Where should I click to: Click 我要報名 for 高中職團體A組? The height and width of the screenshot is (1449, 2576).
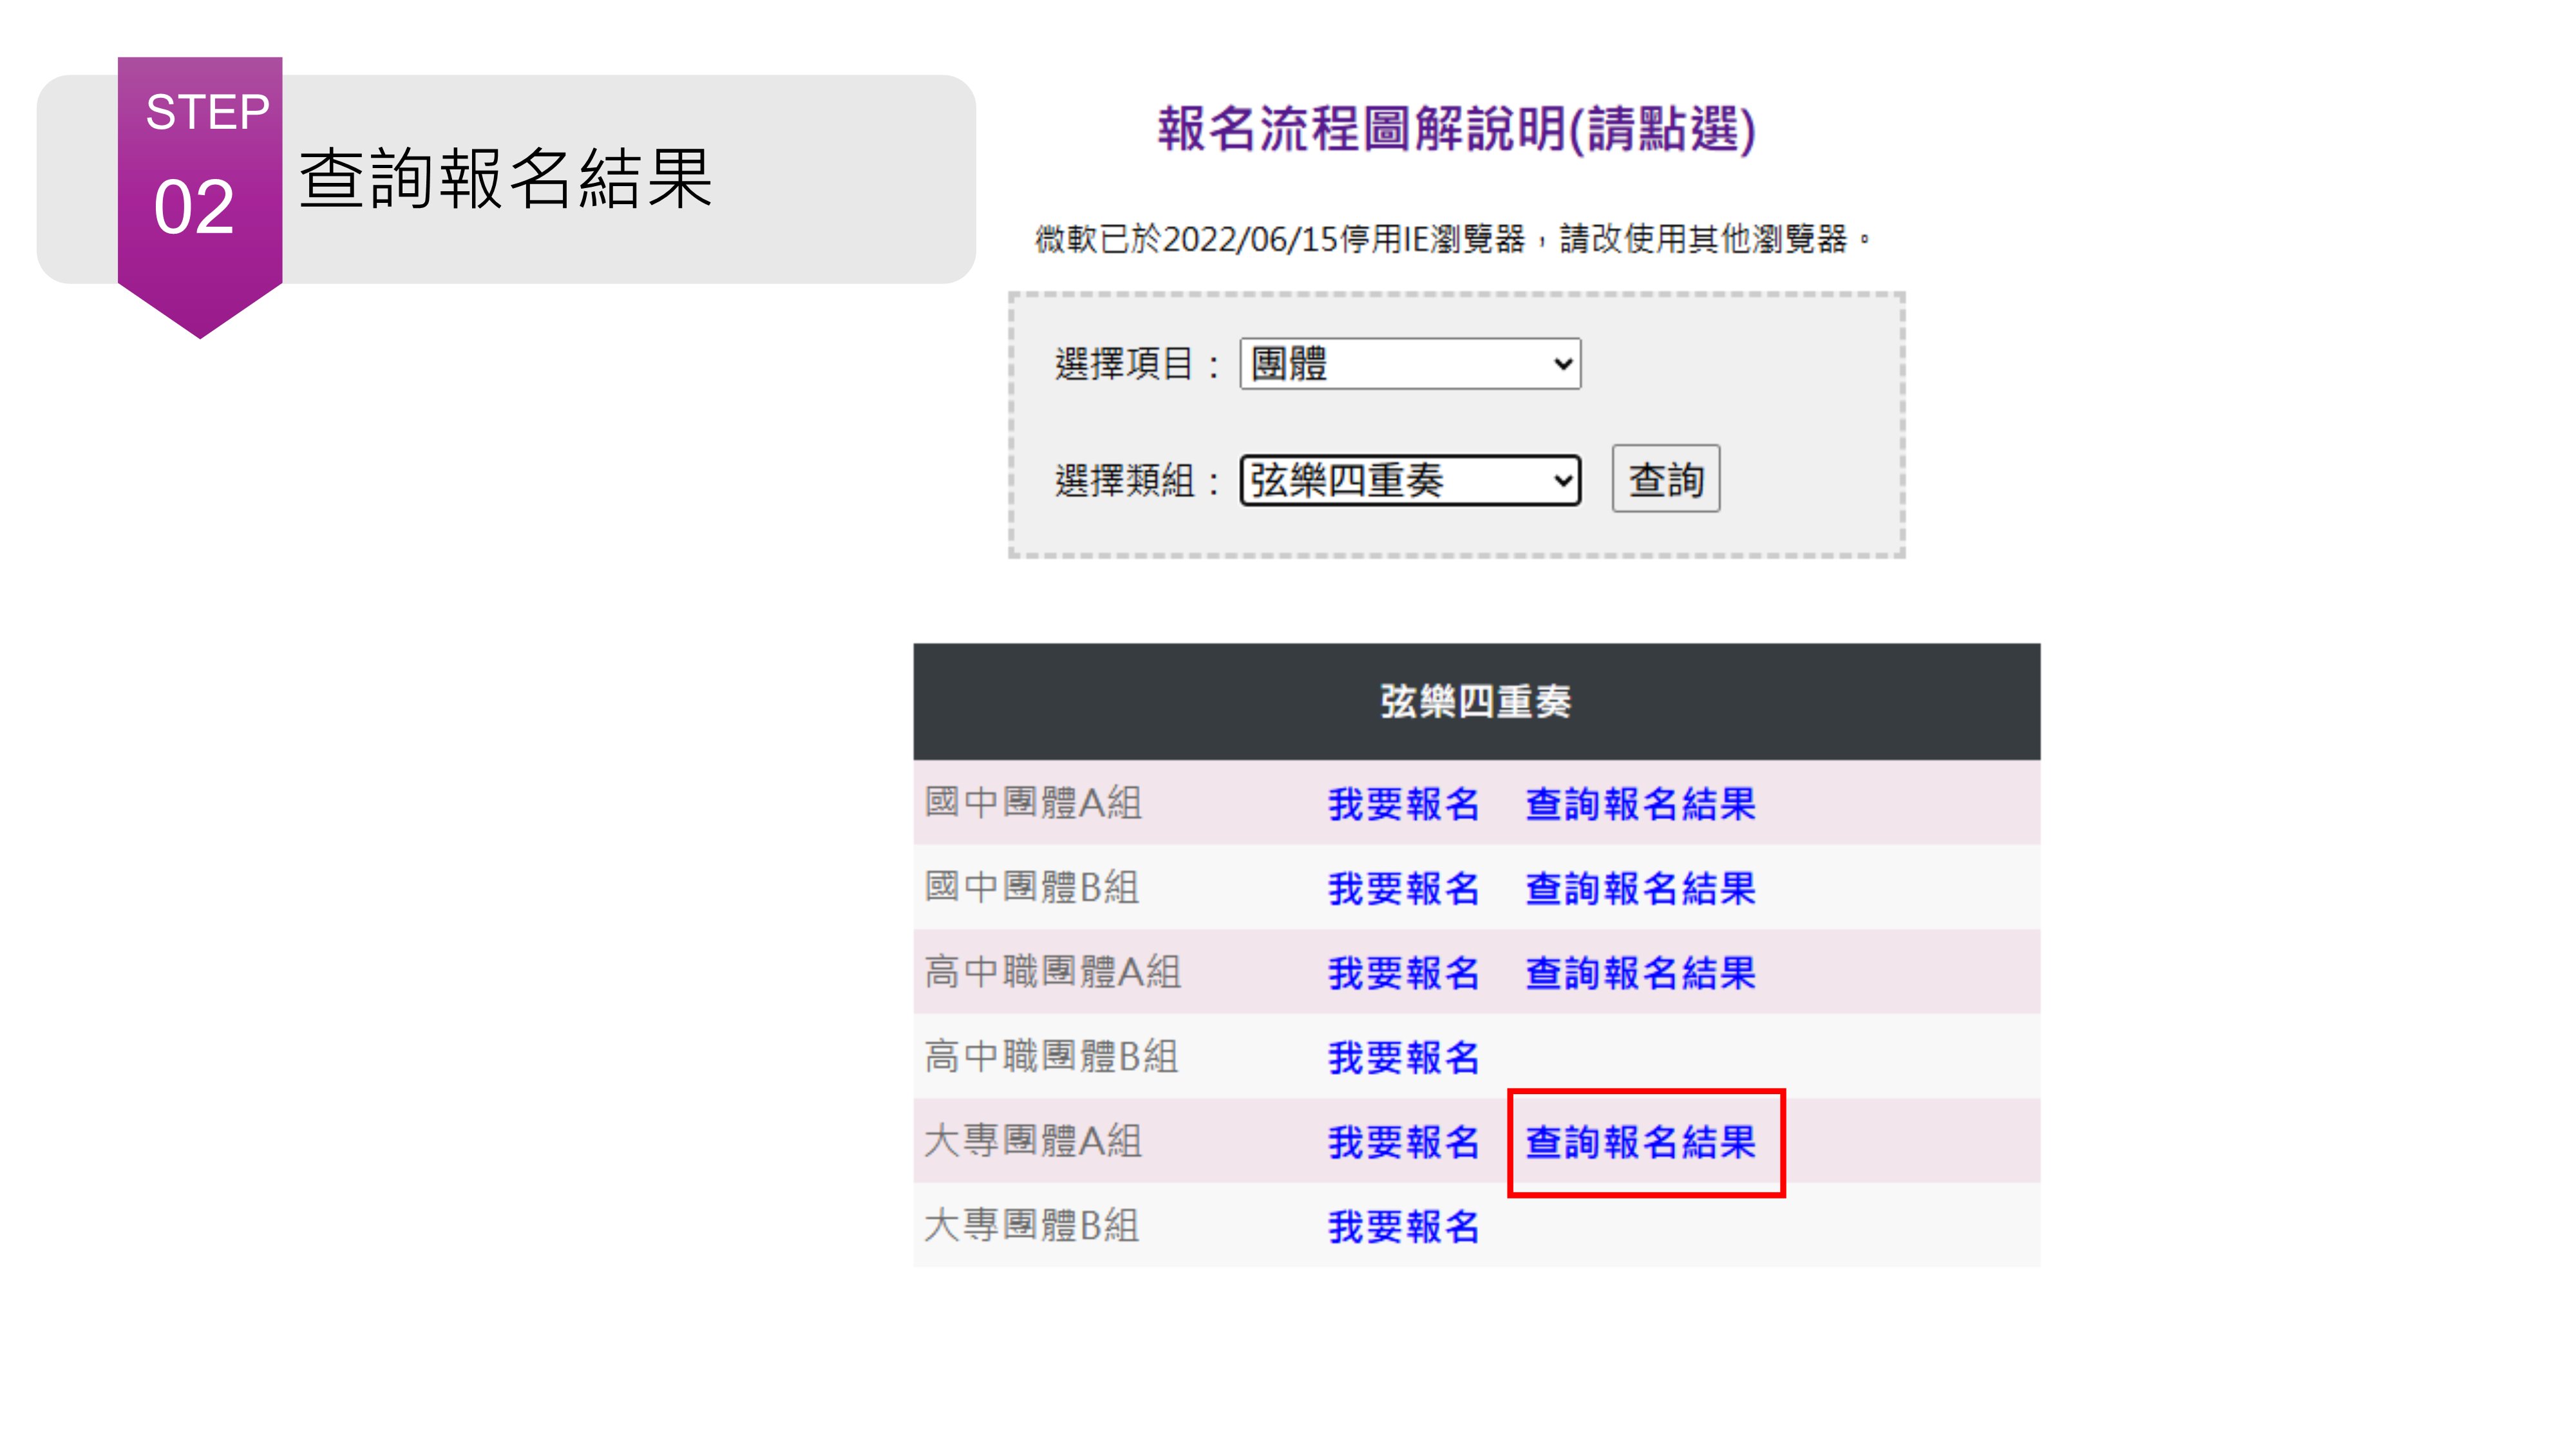pyautogui.click(x=1403, y=972)
